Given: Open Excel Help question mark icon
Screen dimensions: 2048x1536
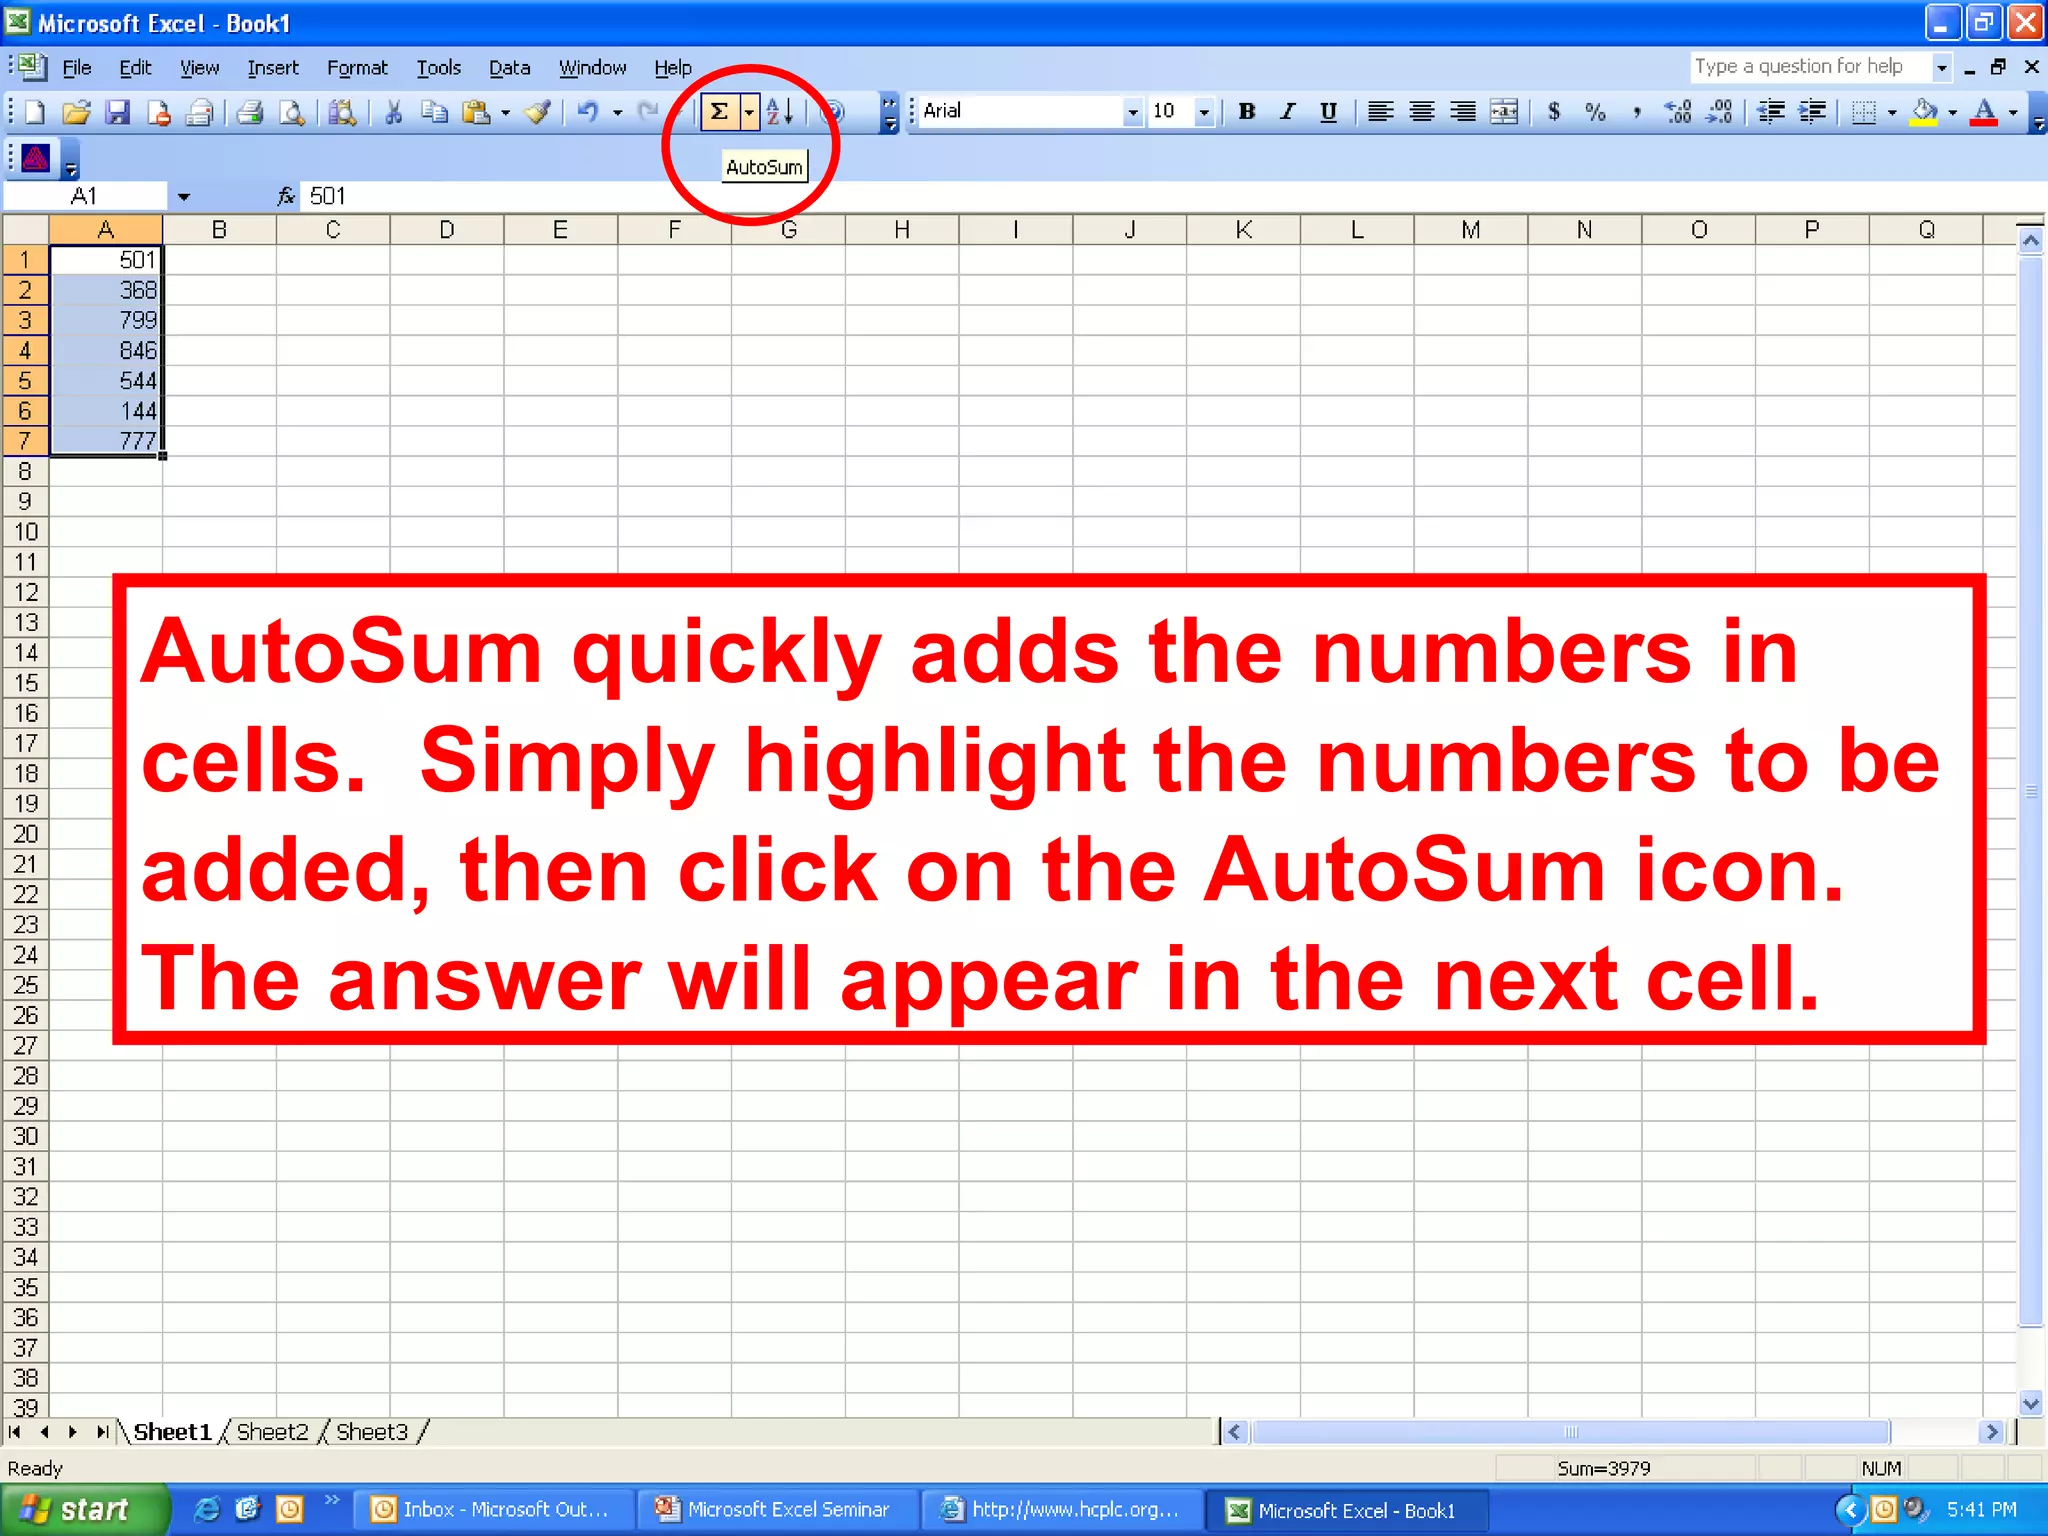Looking at the screenshot, I should pos(832,112).
